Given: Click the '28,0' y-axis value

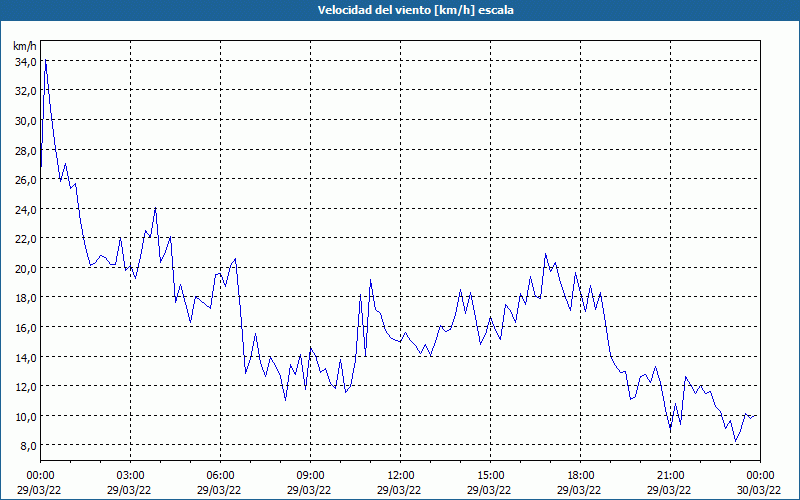Looking at the screenshot, I should tap(26, 151).
